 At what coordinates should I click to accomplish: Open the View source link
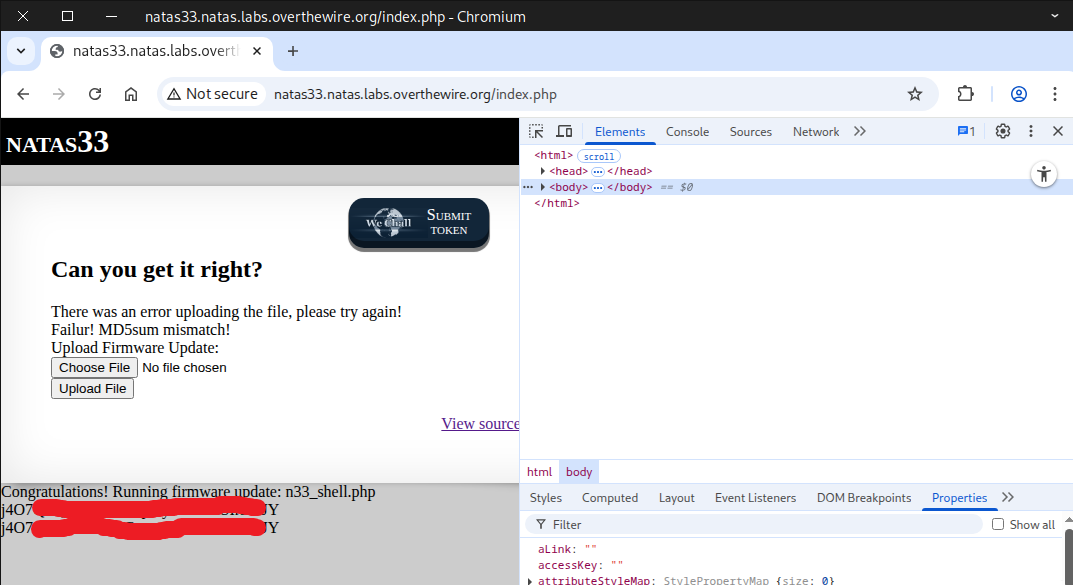point(480,424)
